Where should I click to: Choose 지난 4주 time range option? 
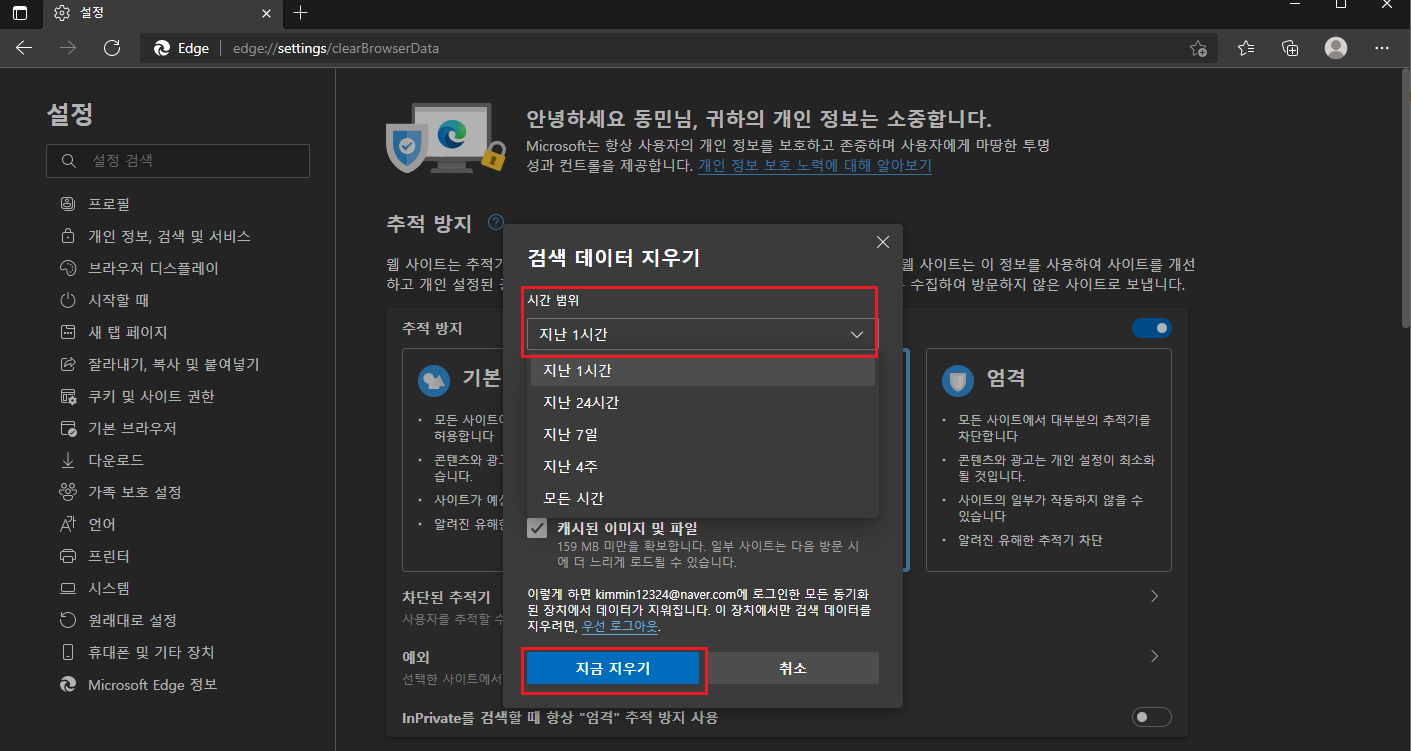(x=702, y=466)
